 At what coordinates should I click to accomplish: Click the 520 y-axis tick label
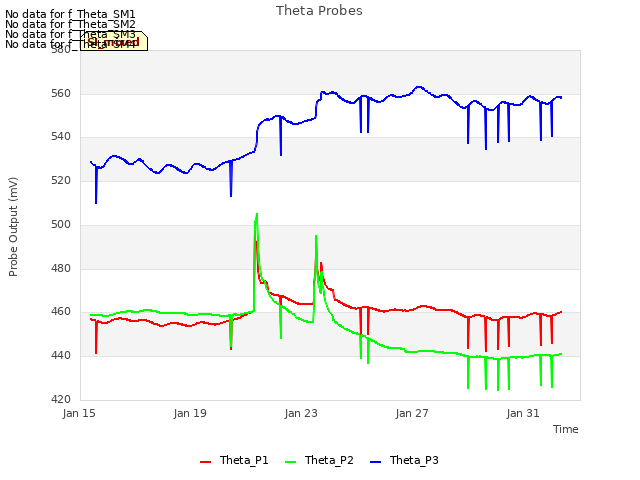point(61,180)
